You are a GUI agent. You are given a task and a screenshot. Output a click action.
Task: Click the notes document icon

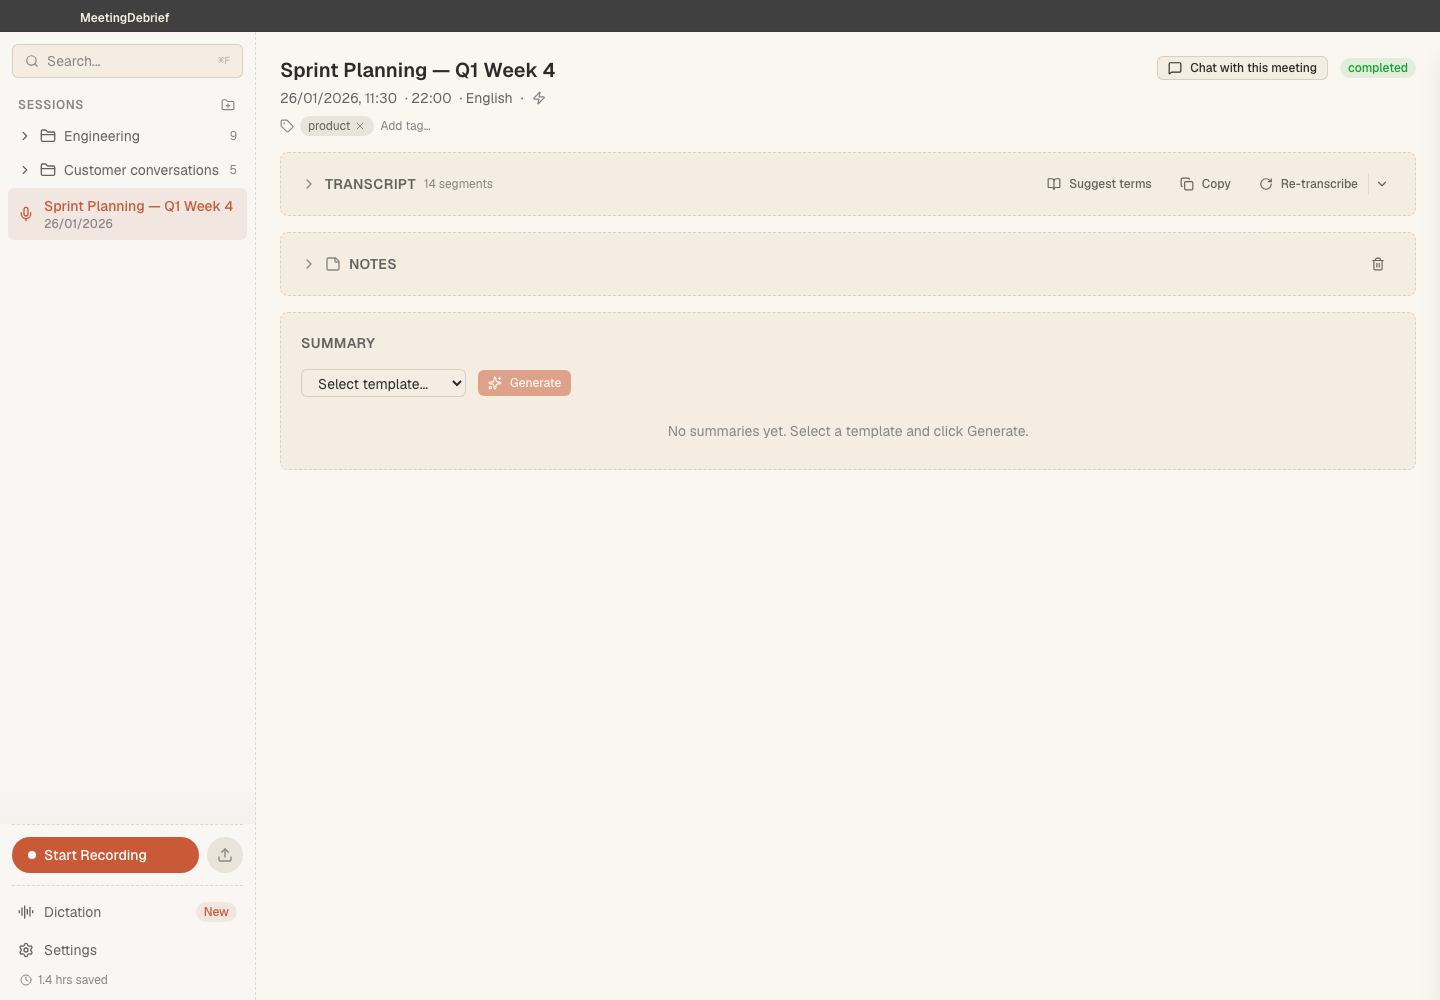[x=333, y=264]
